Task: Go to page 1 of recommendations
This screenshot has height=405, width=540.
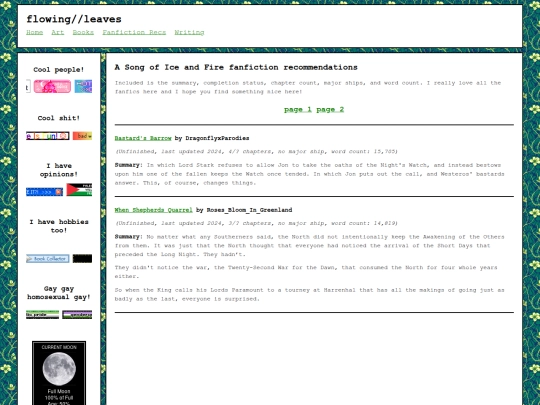Action: tap(298, 110)
